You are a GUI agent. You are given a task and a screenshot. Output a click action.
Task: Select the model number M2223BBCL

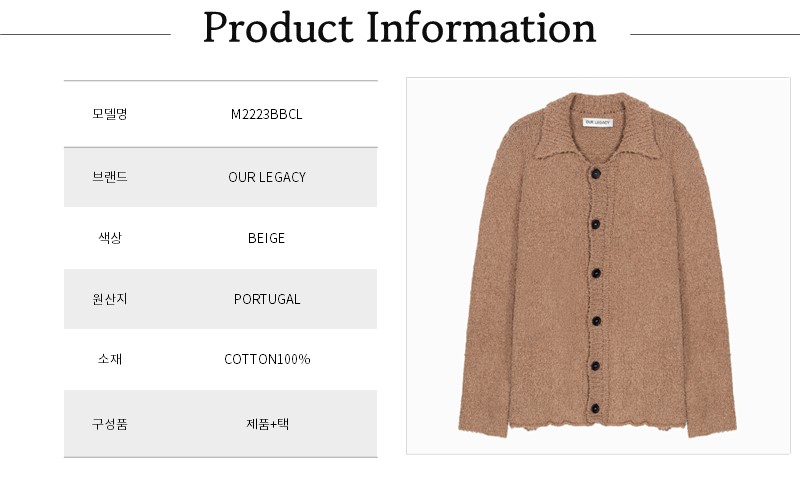[266, 114]
